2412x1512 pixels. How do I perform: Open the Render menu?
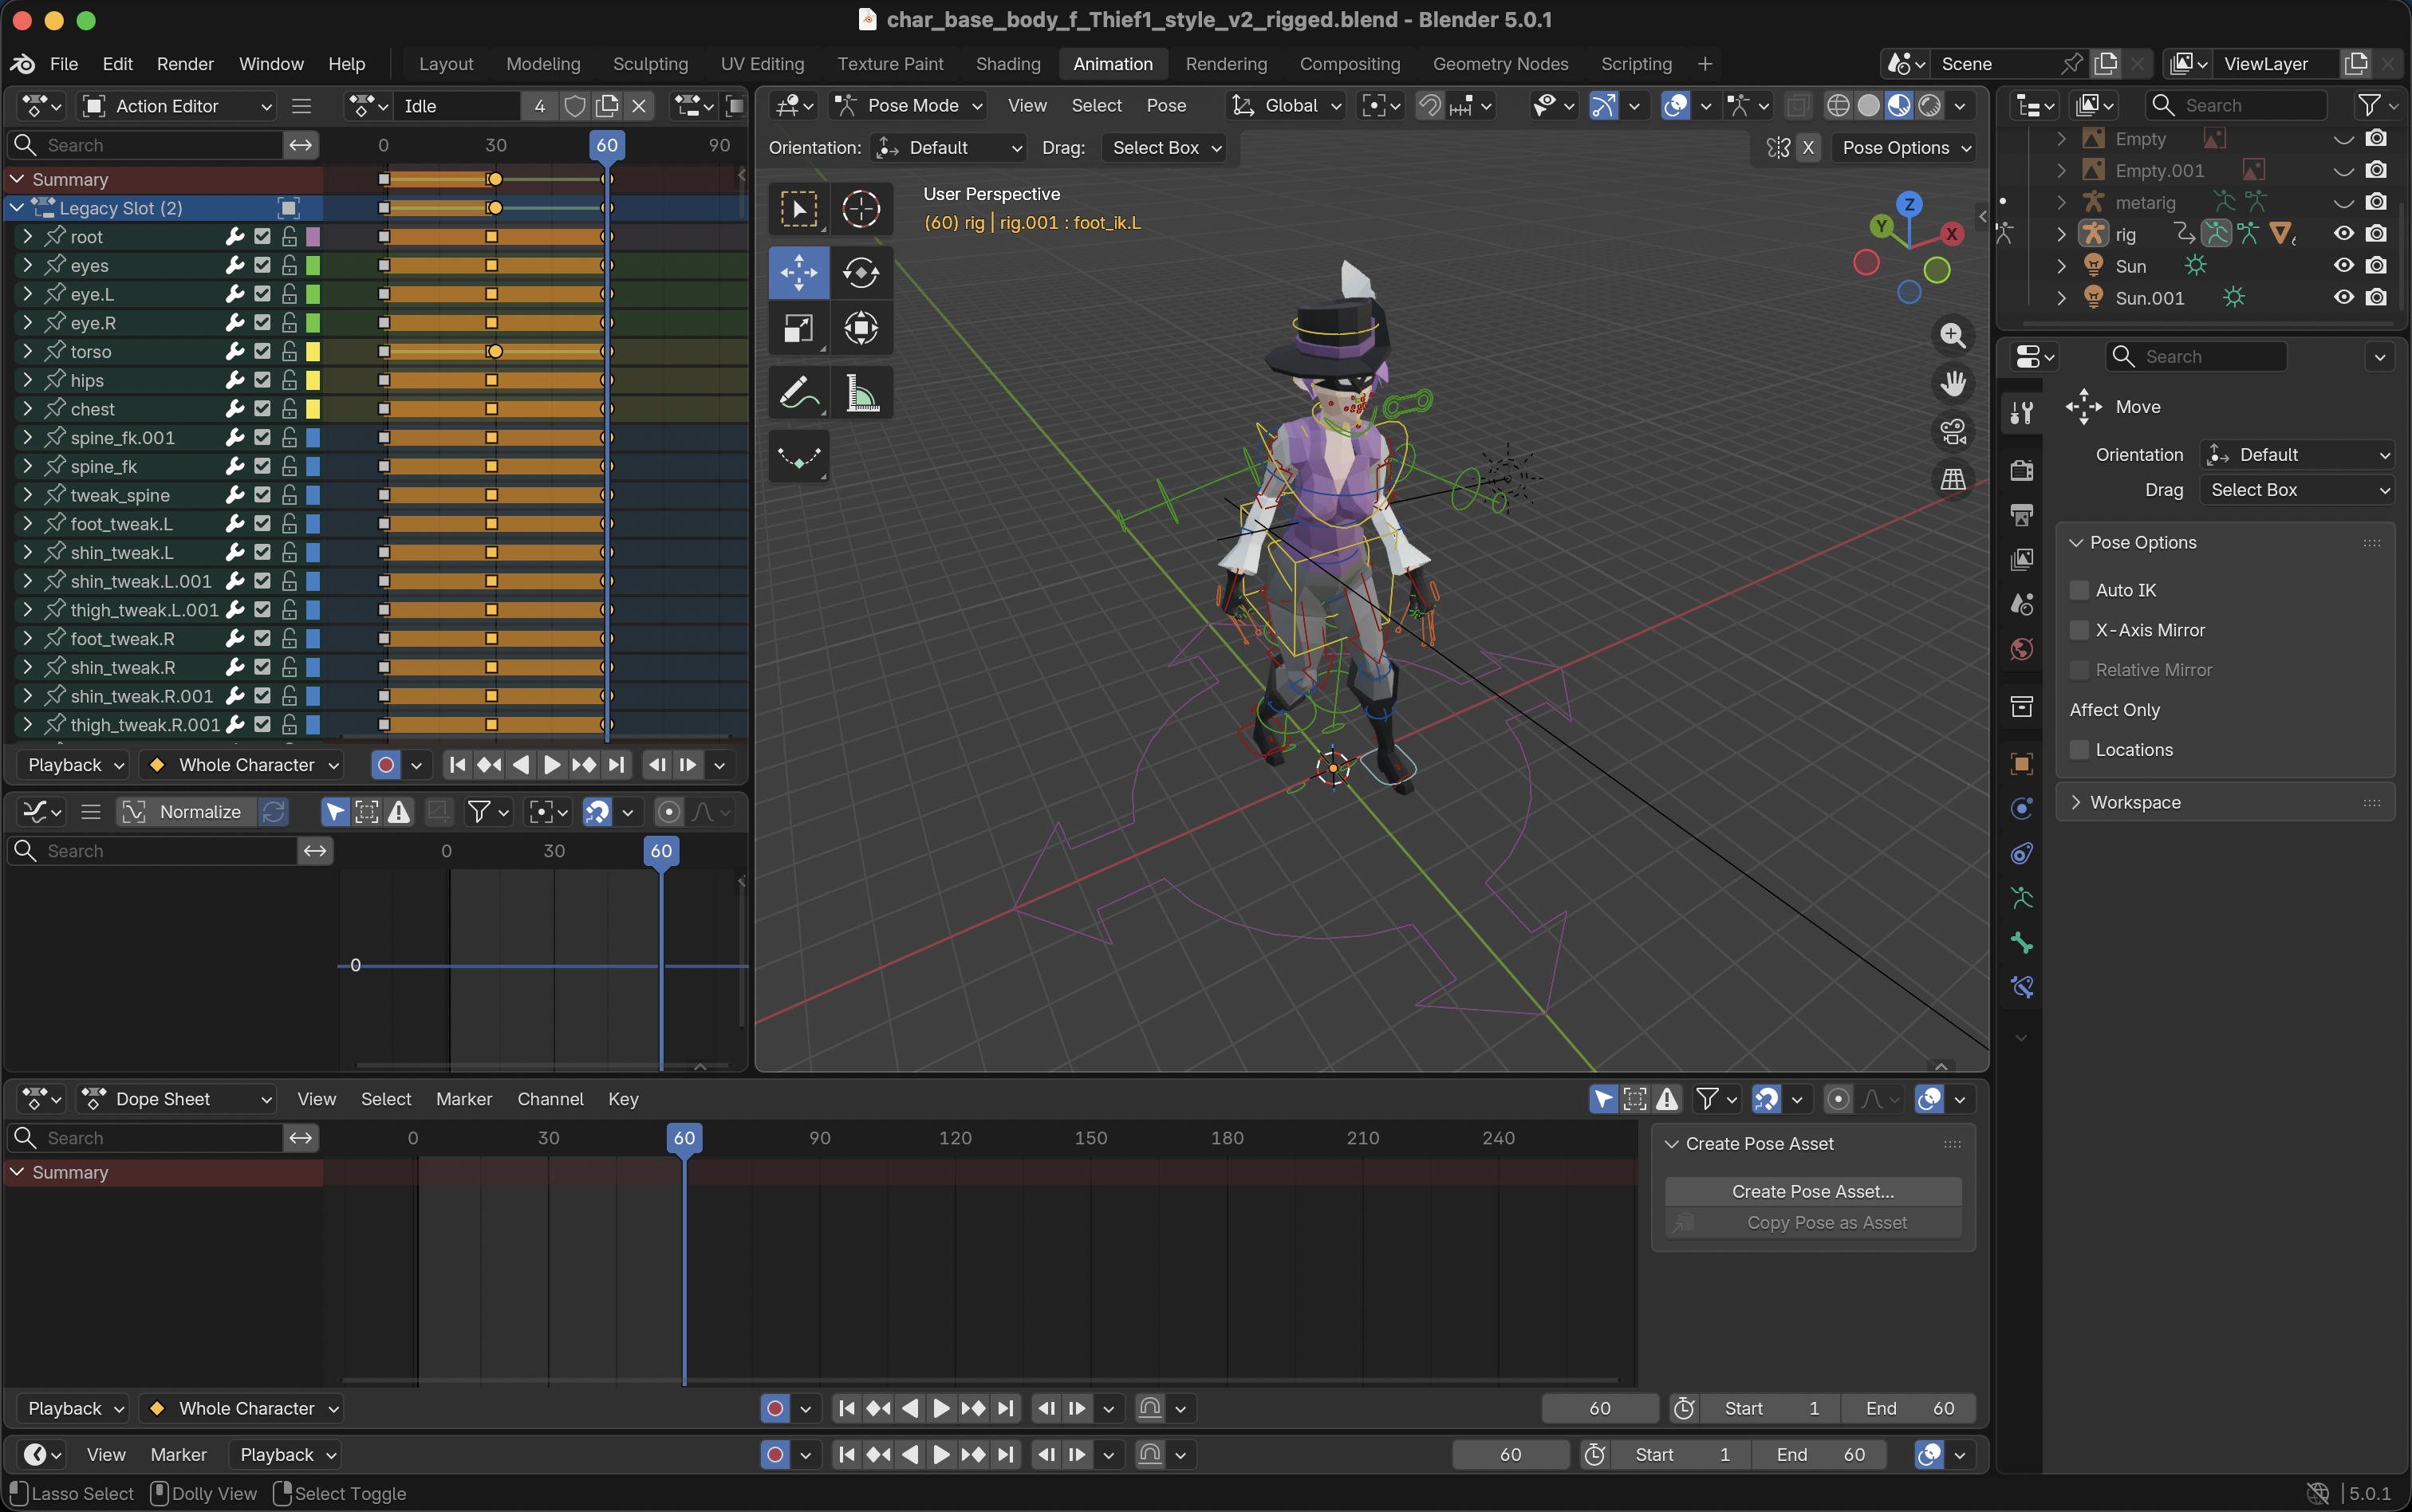(185, 64)
